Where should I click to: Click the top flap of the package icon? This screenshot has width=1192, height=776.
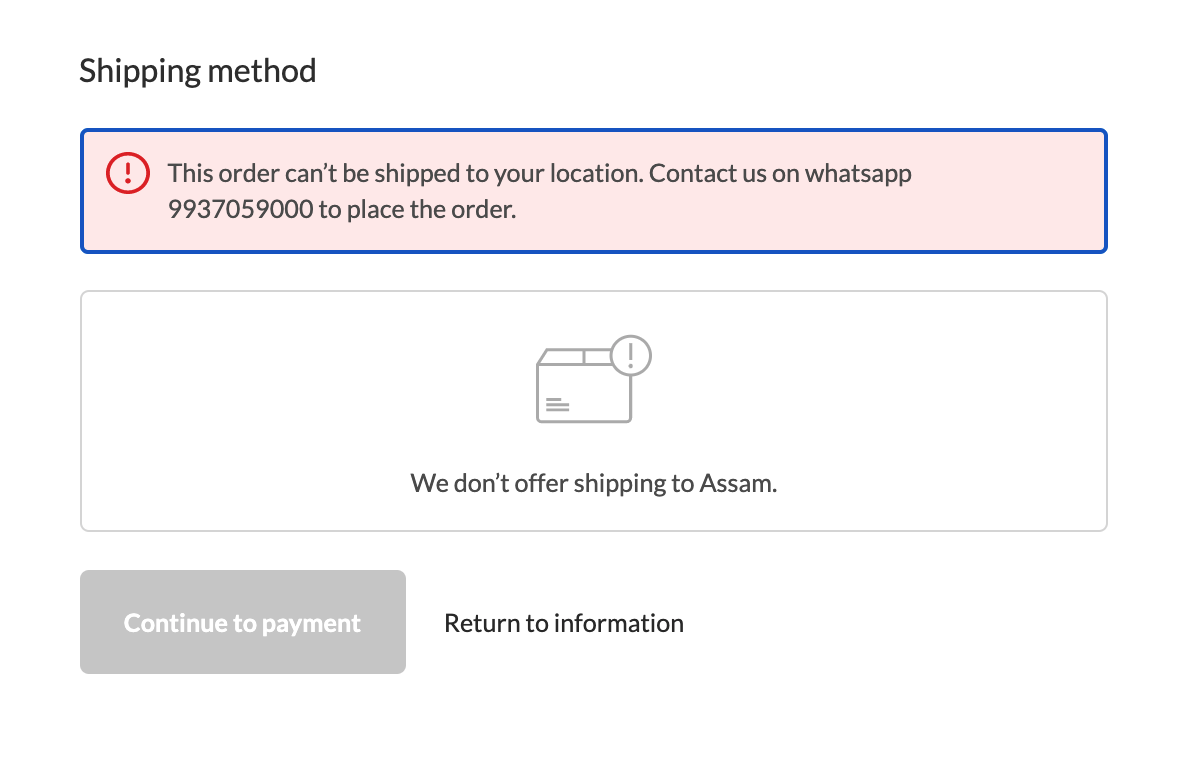click(574, 356)
